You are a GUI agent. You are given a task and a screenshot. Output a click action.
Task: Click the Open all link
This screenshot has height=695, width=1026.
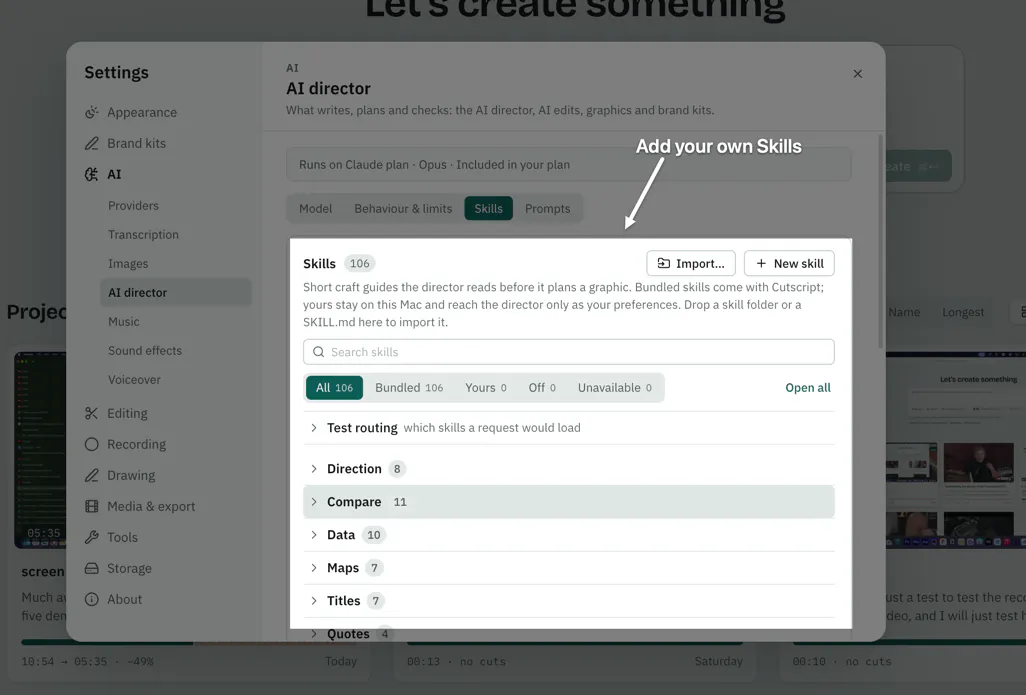(x=808, y=388)
